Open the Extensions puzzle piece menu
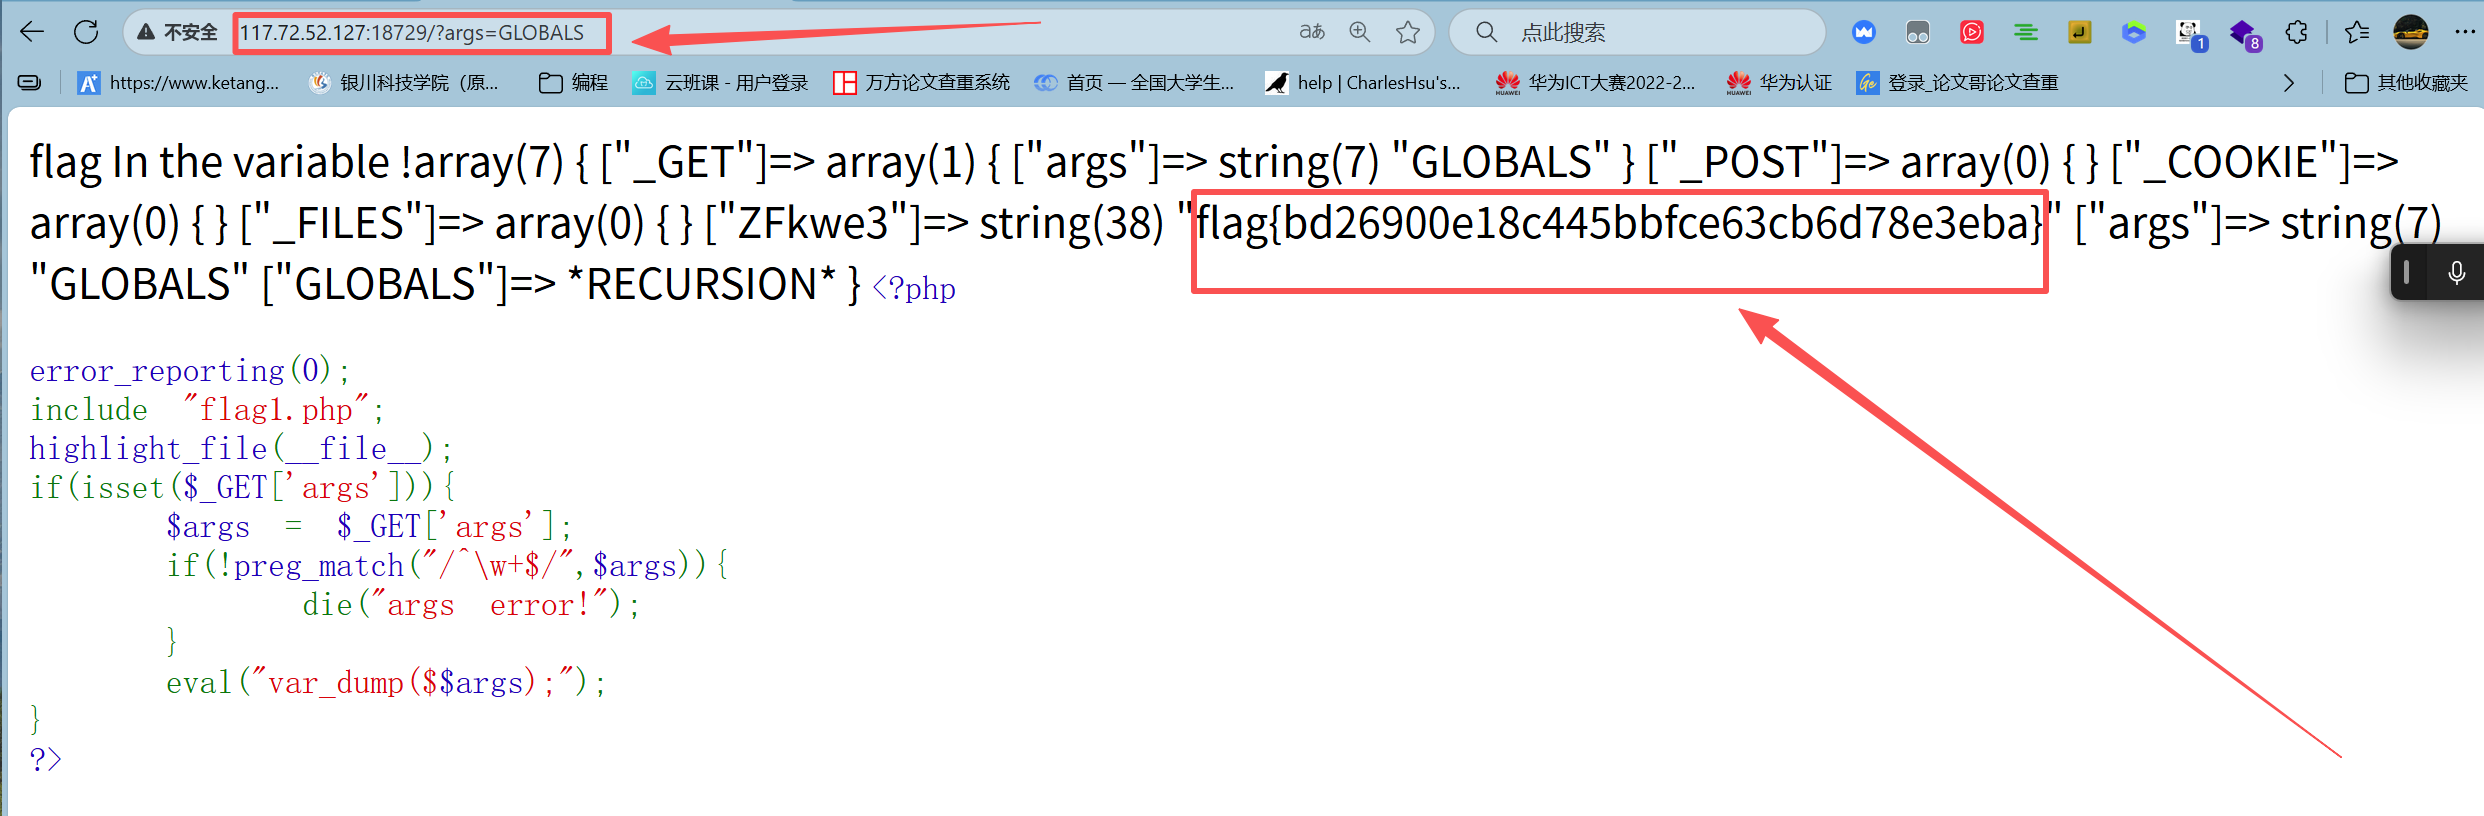The width and height of the screenshot is (2484, 816). point(2297,32)
